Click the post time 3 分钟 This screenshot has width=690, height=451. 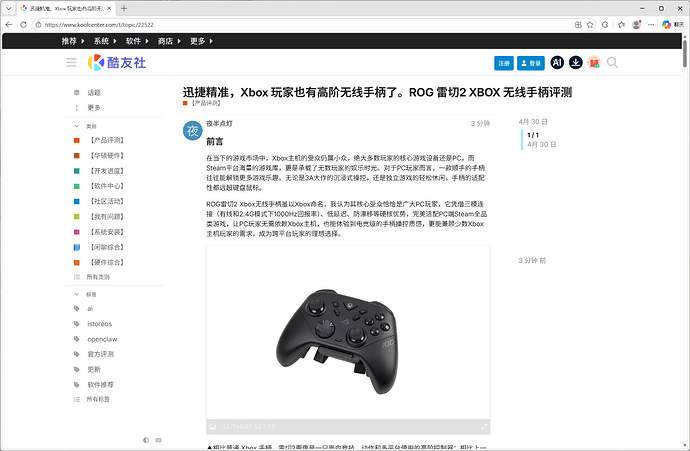(480, 124)
